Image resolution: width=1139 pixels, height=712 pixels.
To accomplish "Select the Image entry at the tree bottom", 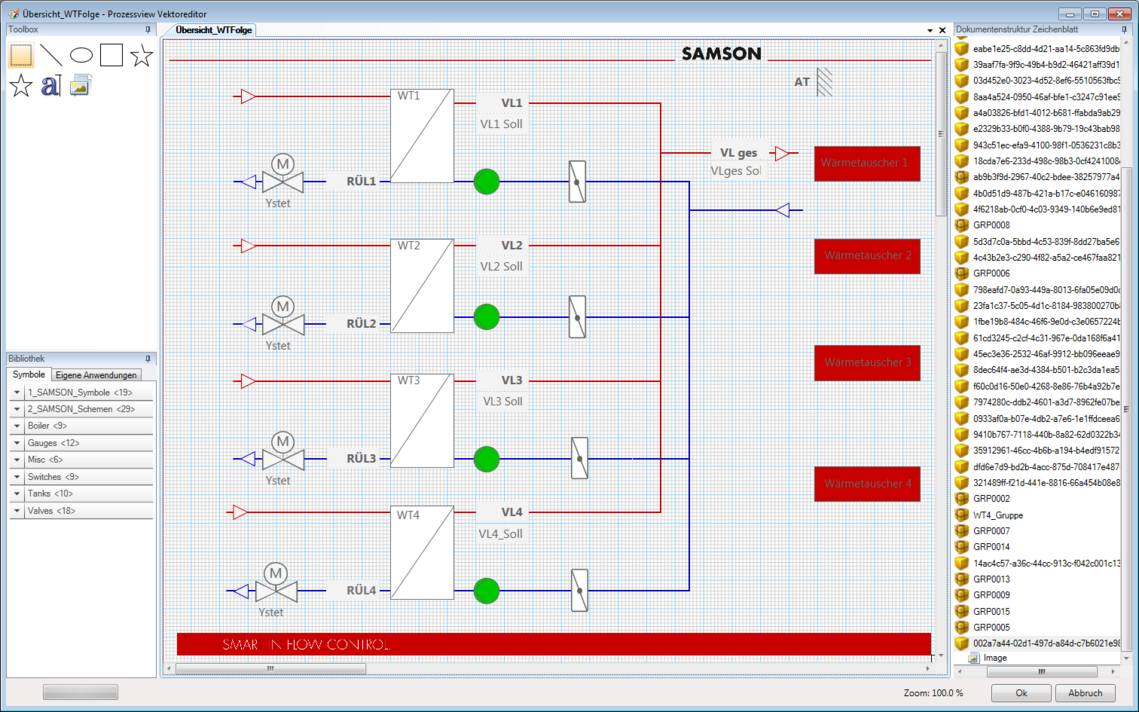I will pos(996,657).
